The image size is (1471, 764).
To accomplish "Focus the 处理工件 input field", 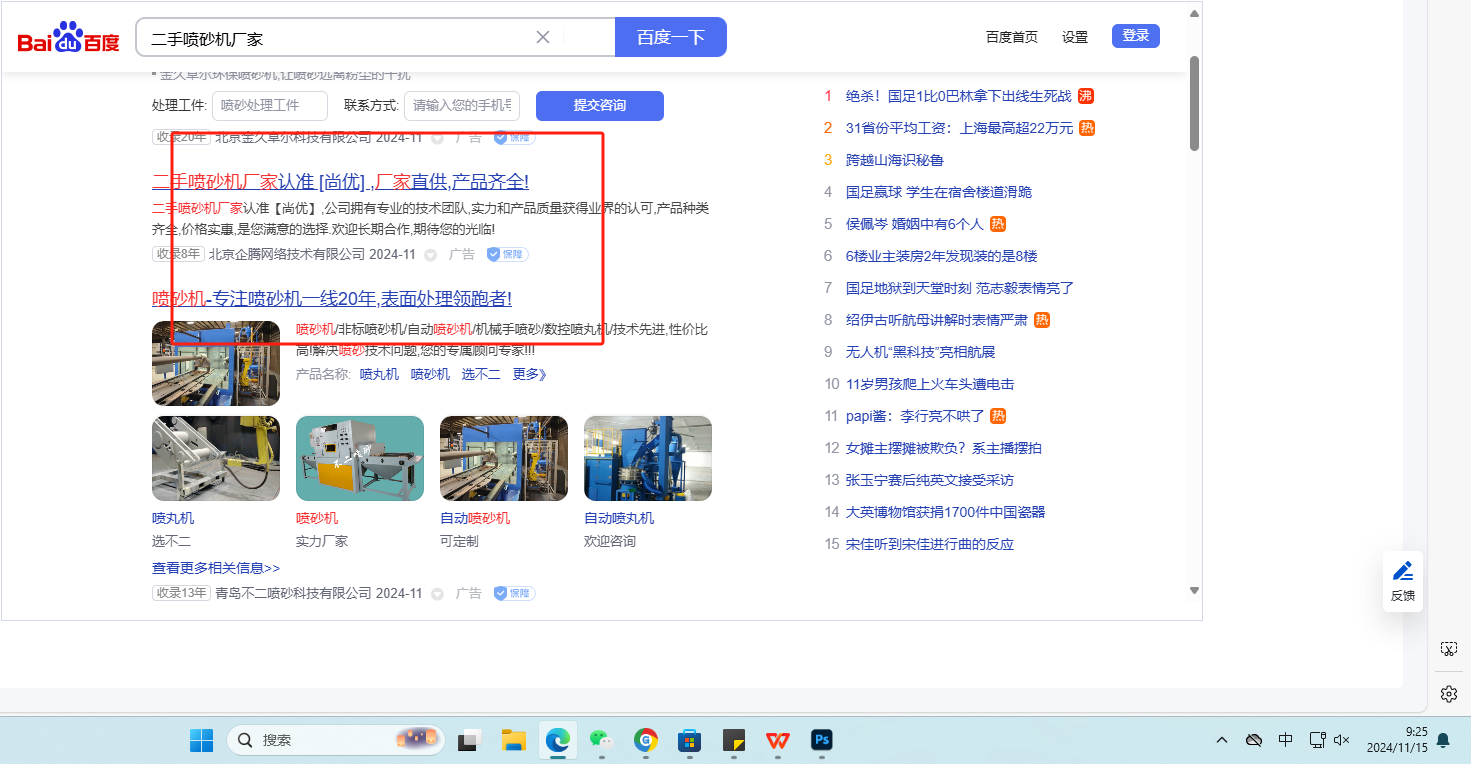I will (x=270, y=106).
